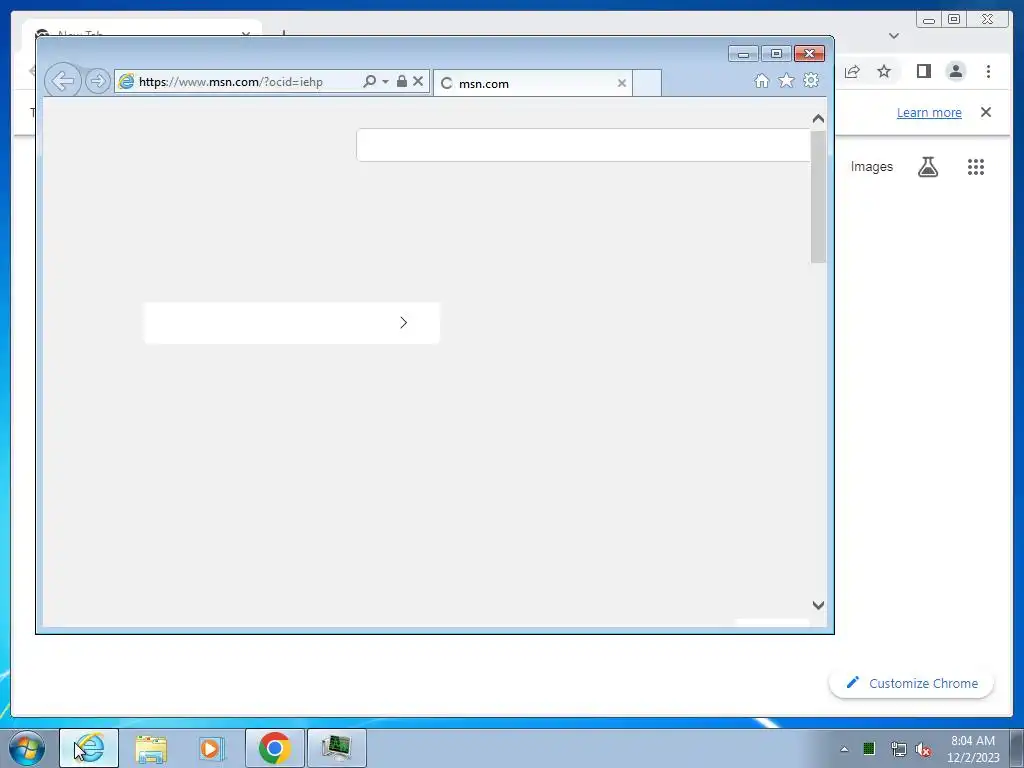Image resolution: width=1024 pixels, height=768 pixels.
Task: Click Internet Explorer taskbar icon
Action: [x=89, y=748]
